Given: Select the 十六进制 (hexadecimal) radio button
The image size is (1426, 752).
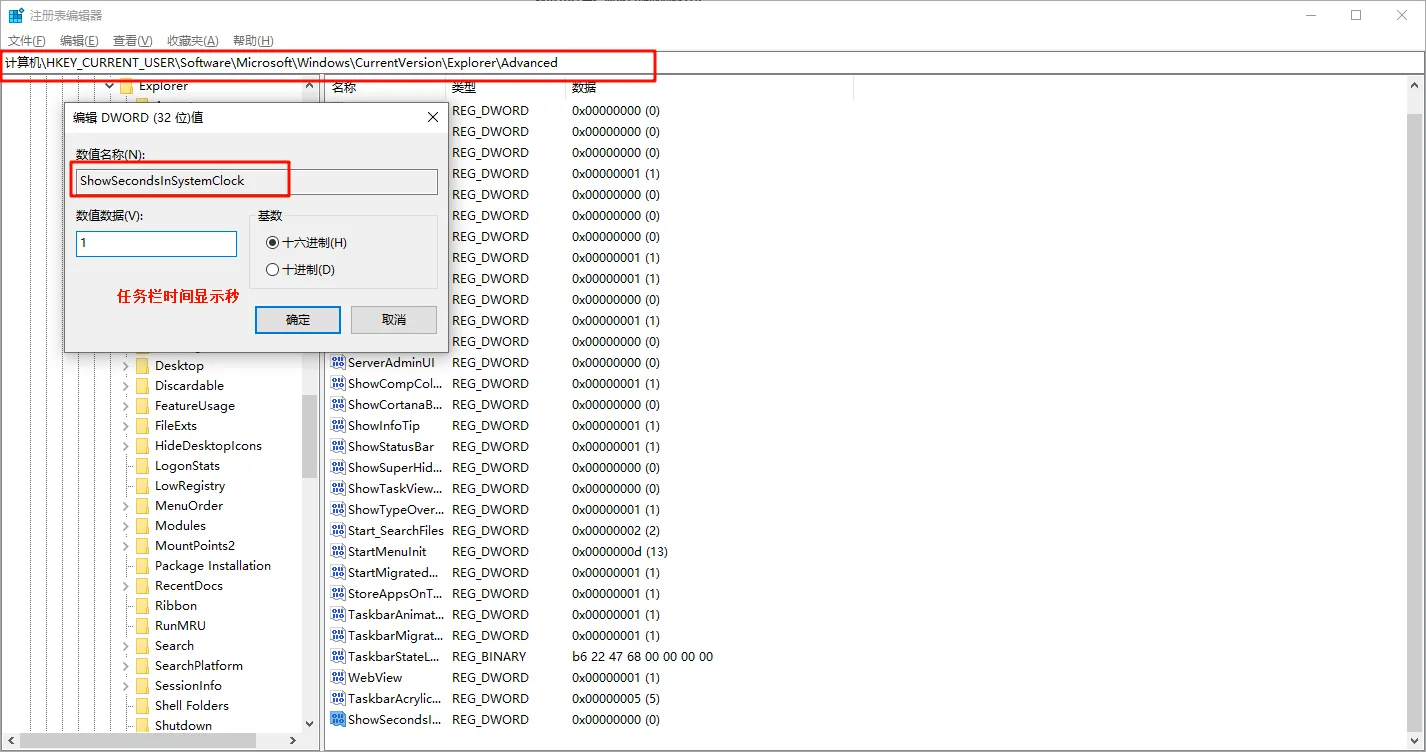Looking at the screenshot, I should [272, 243].
